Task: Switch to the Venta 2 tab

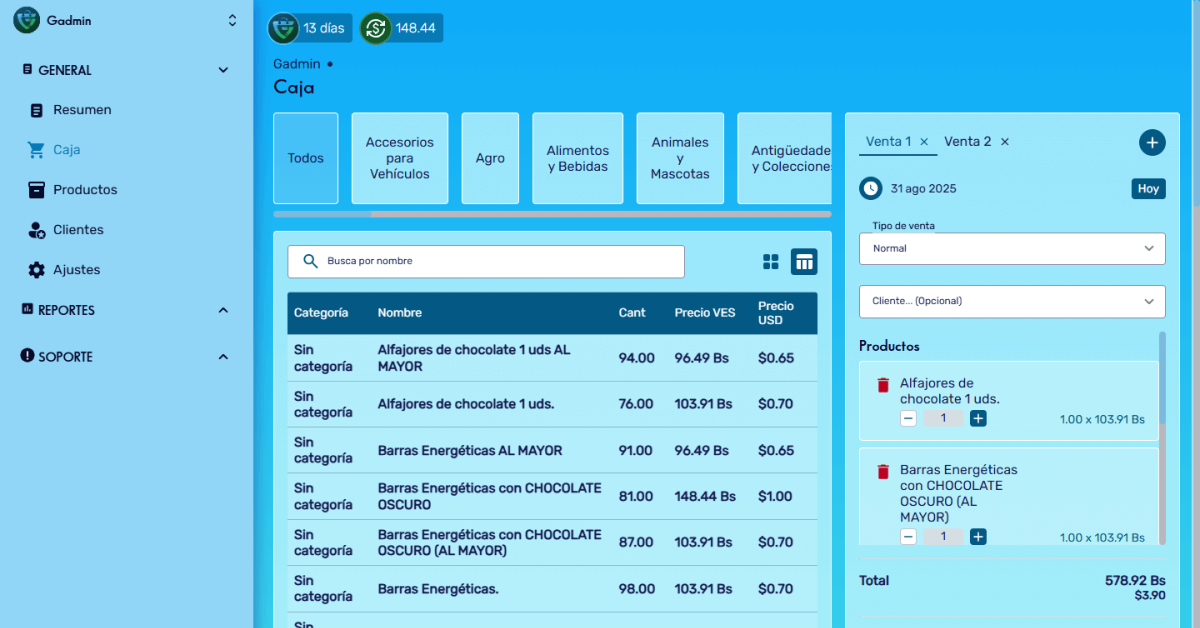Action: coord(967,142)
